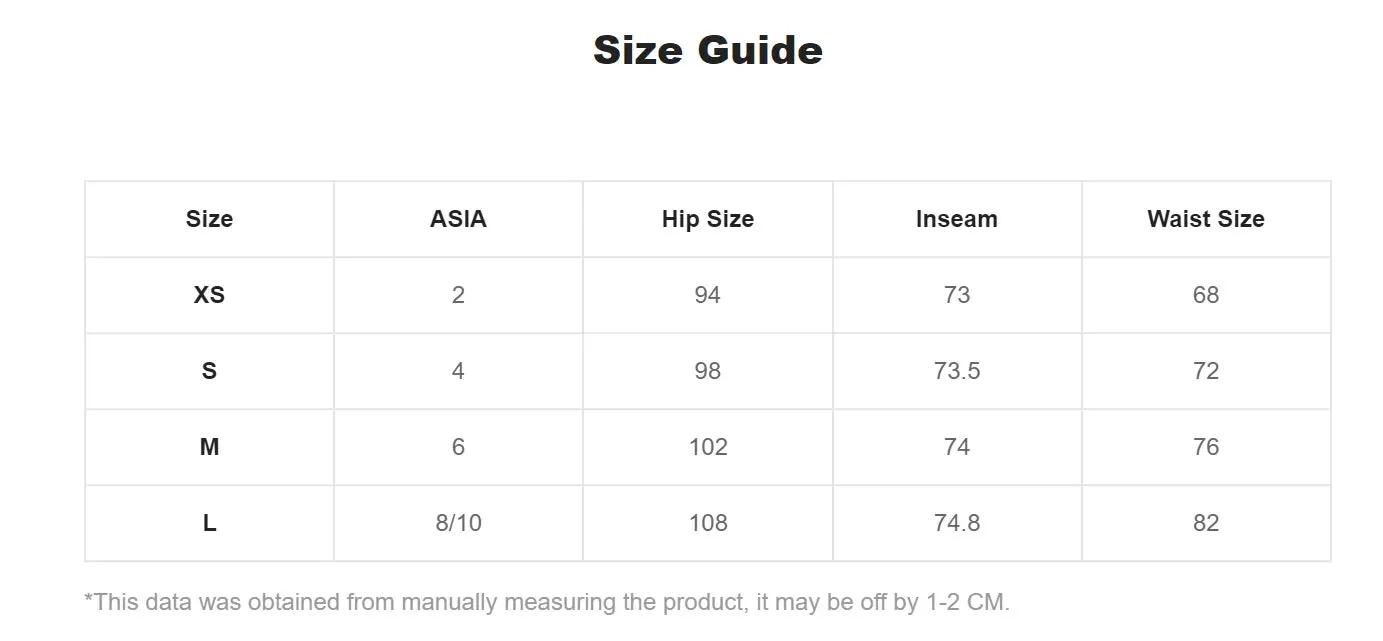The image size is (1383, 641).
Task: Click the manual measuring disclaimer note
Action: (547, 602)
